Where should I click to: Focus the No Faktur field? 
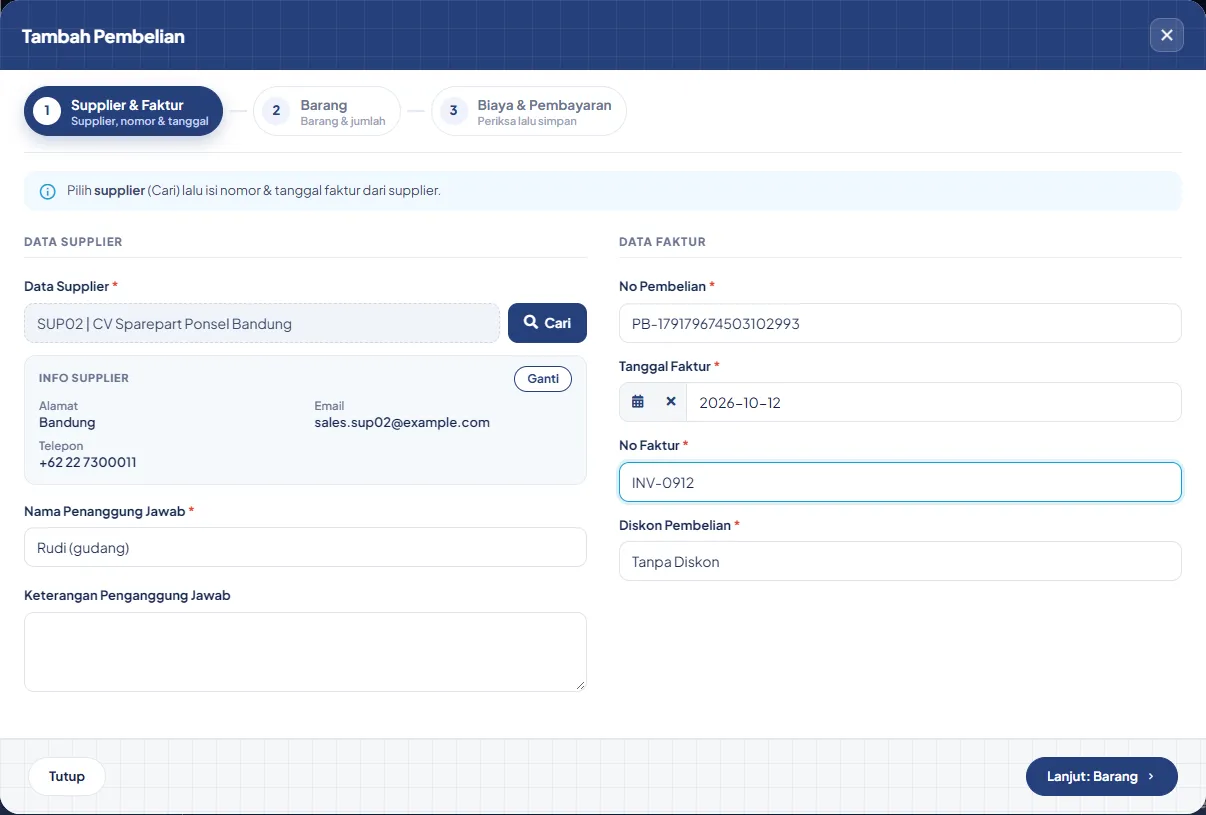point(900,482)
